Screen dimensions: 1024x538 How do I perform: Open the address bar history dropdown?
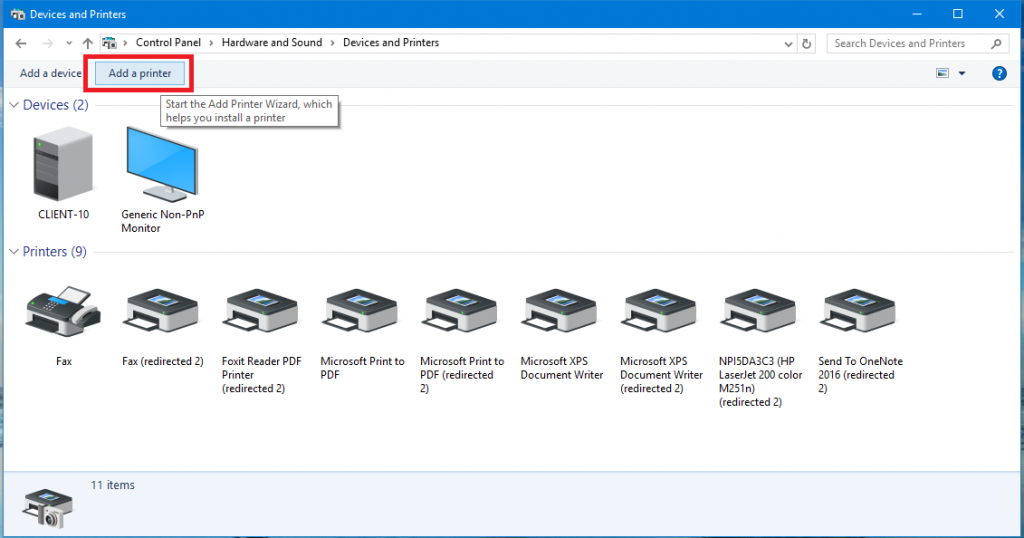coord(788,44)
